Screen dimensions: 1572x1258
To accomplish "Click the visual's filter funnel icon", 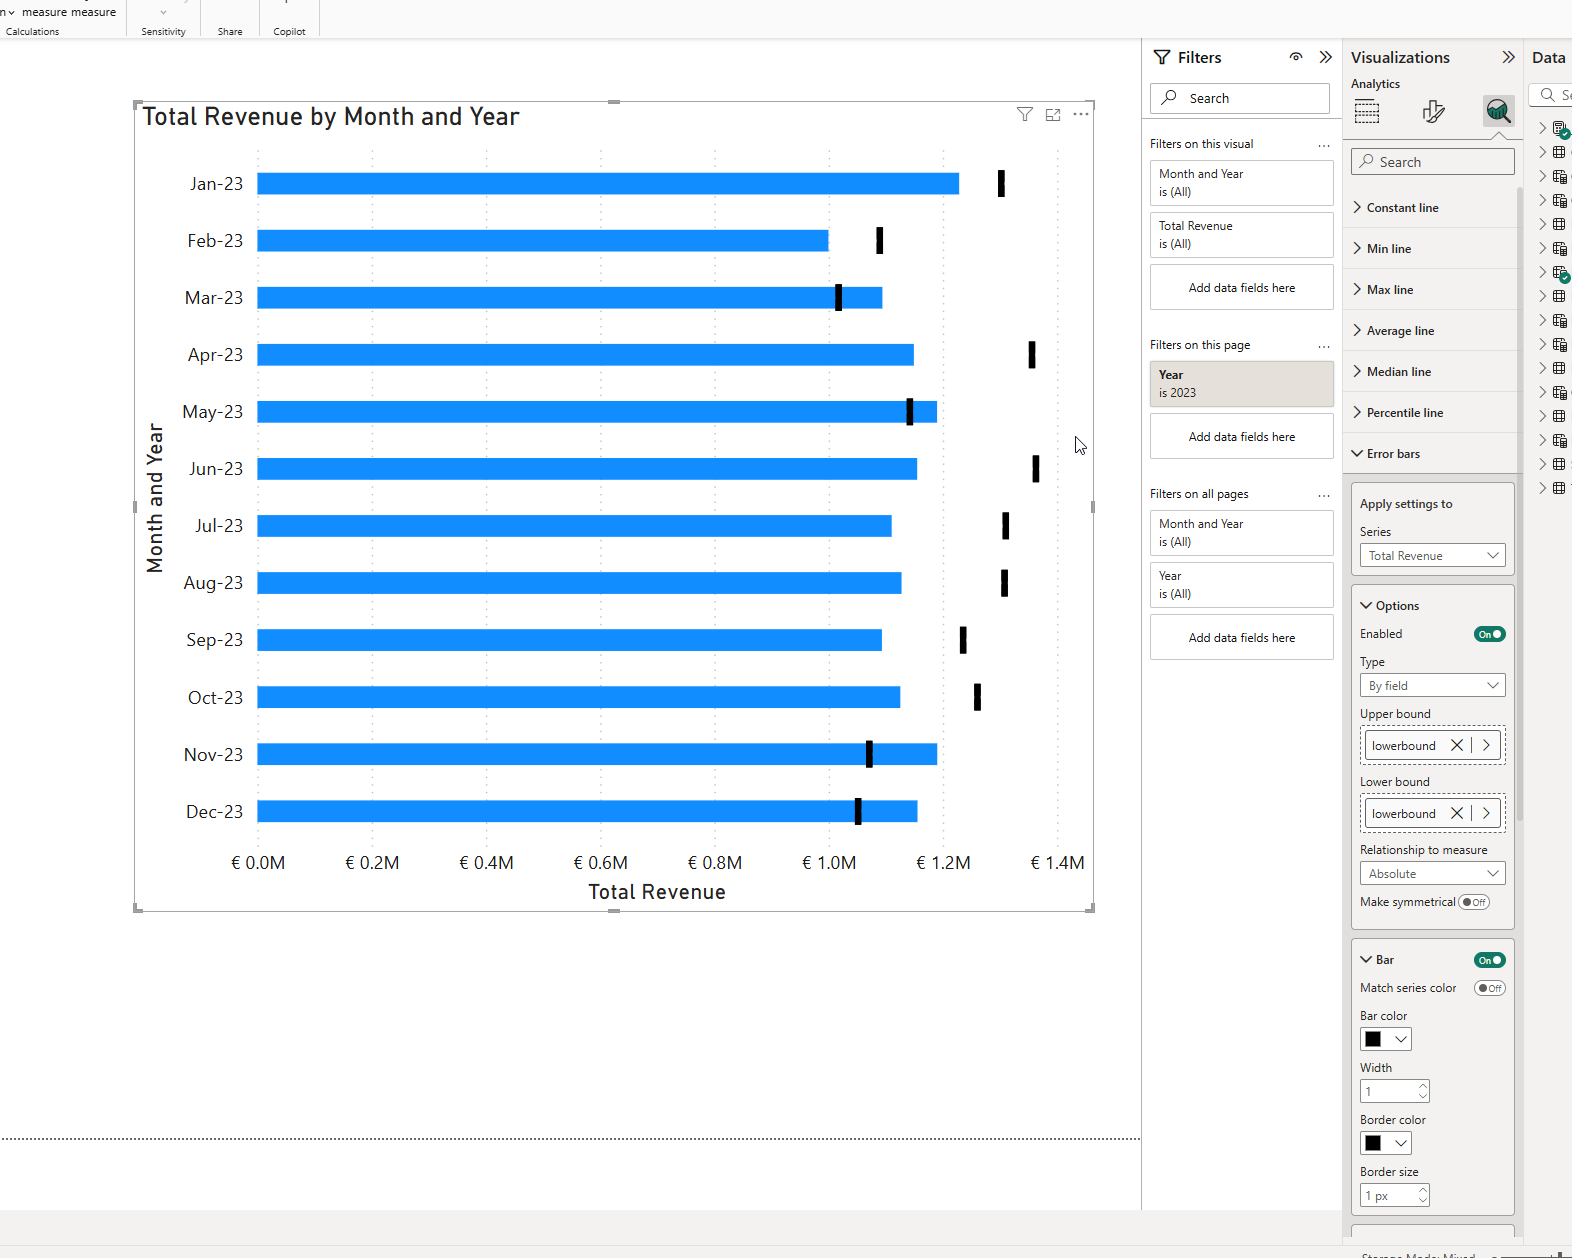I will (1024, 114).
